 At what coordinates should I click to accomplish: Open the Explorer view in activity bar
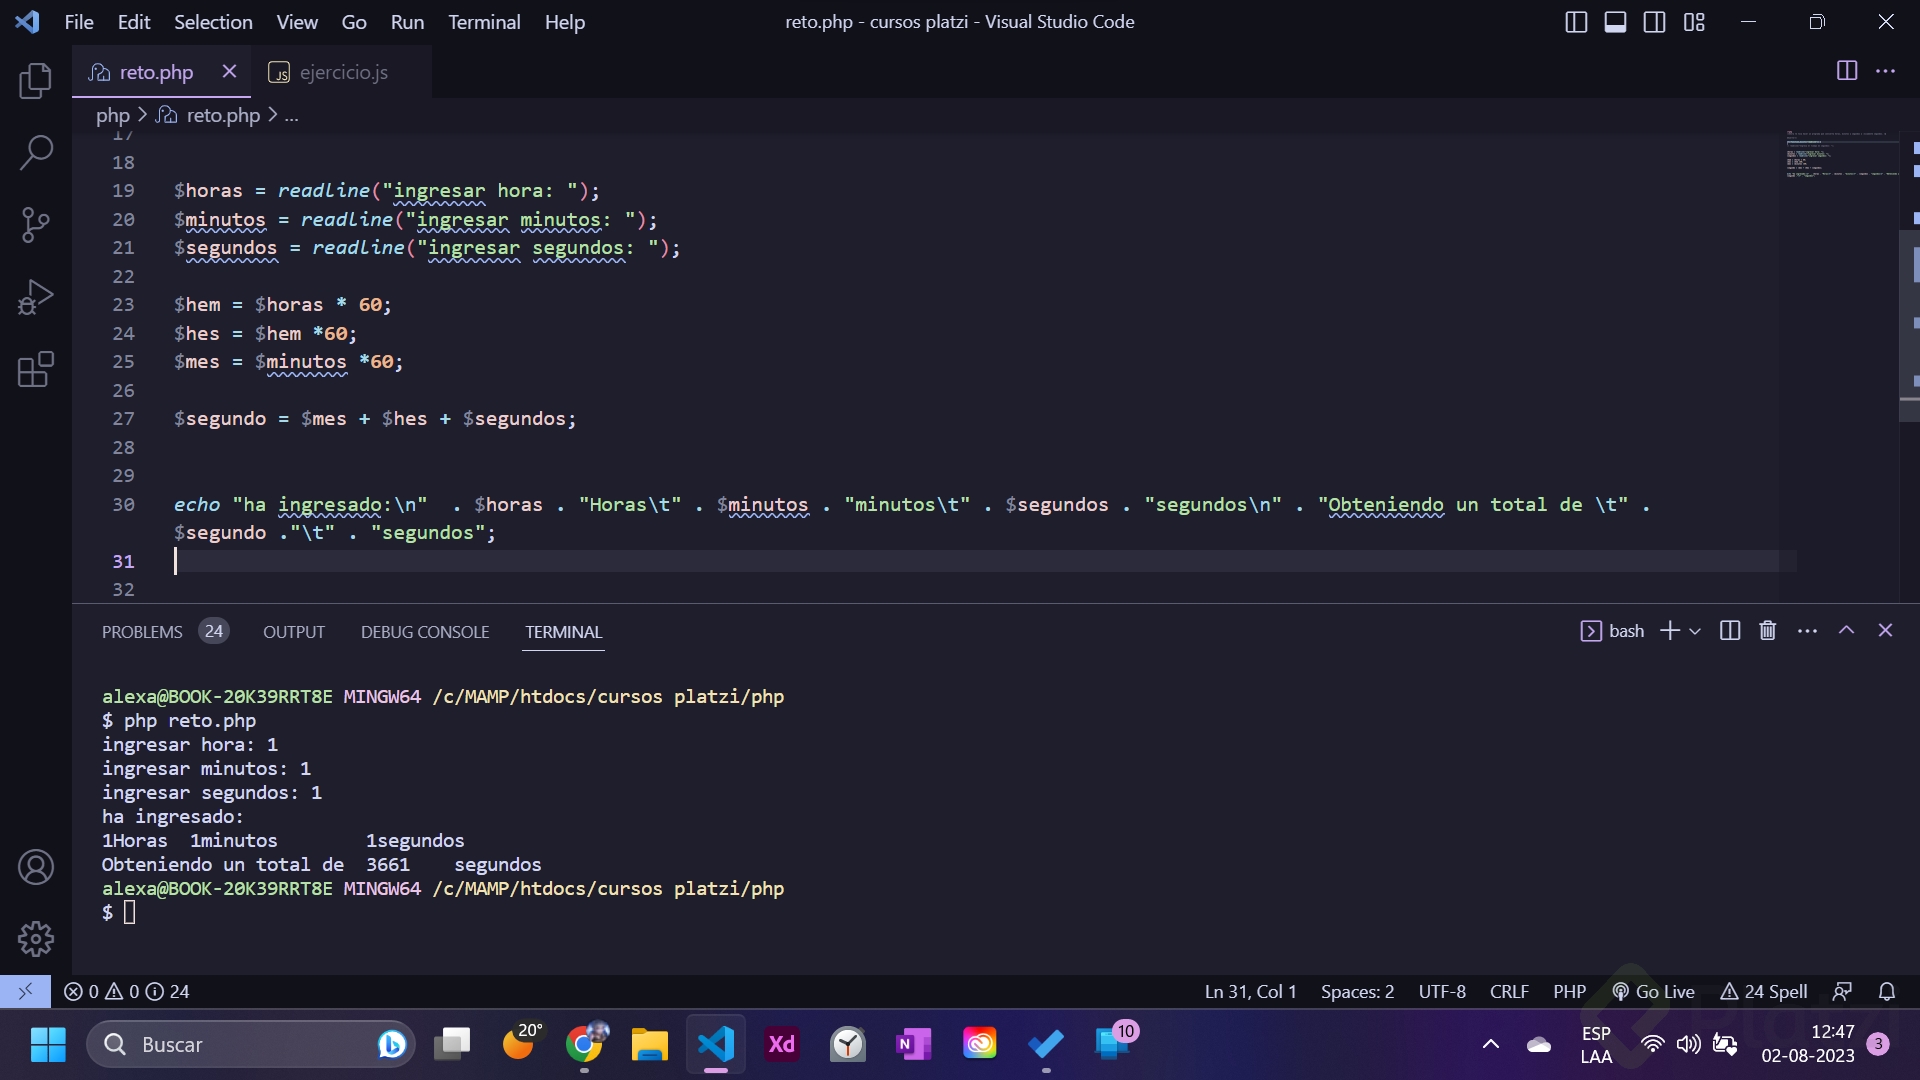coord(36,81)
